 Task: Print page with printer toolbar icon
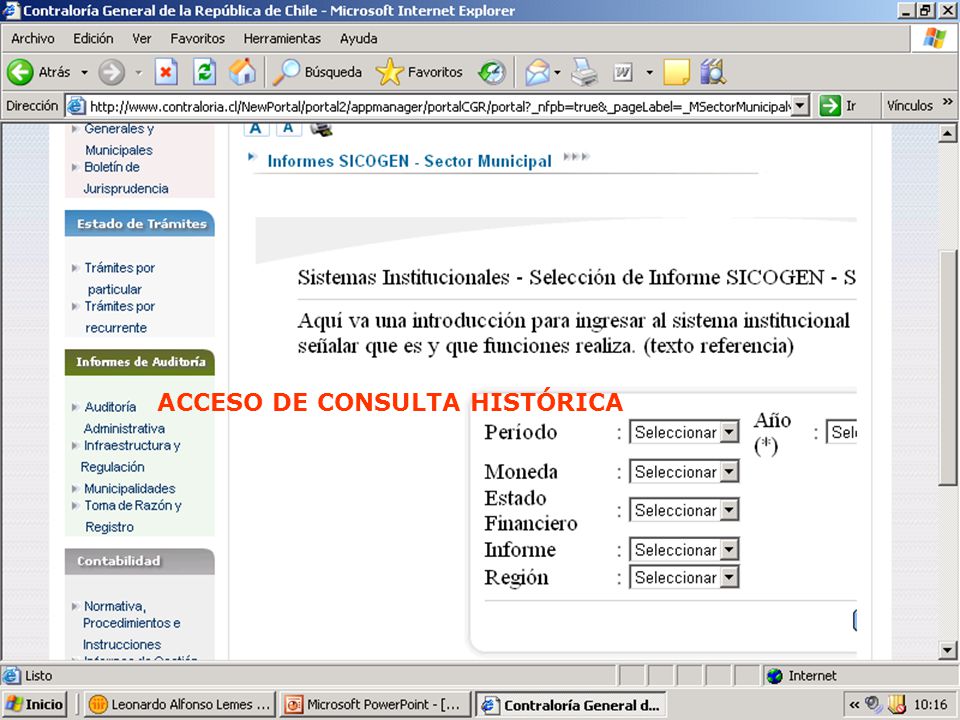(x=584, y=72)
